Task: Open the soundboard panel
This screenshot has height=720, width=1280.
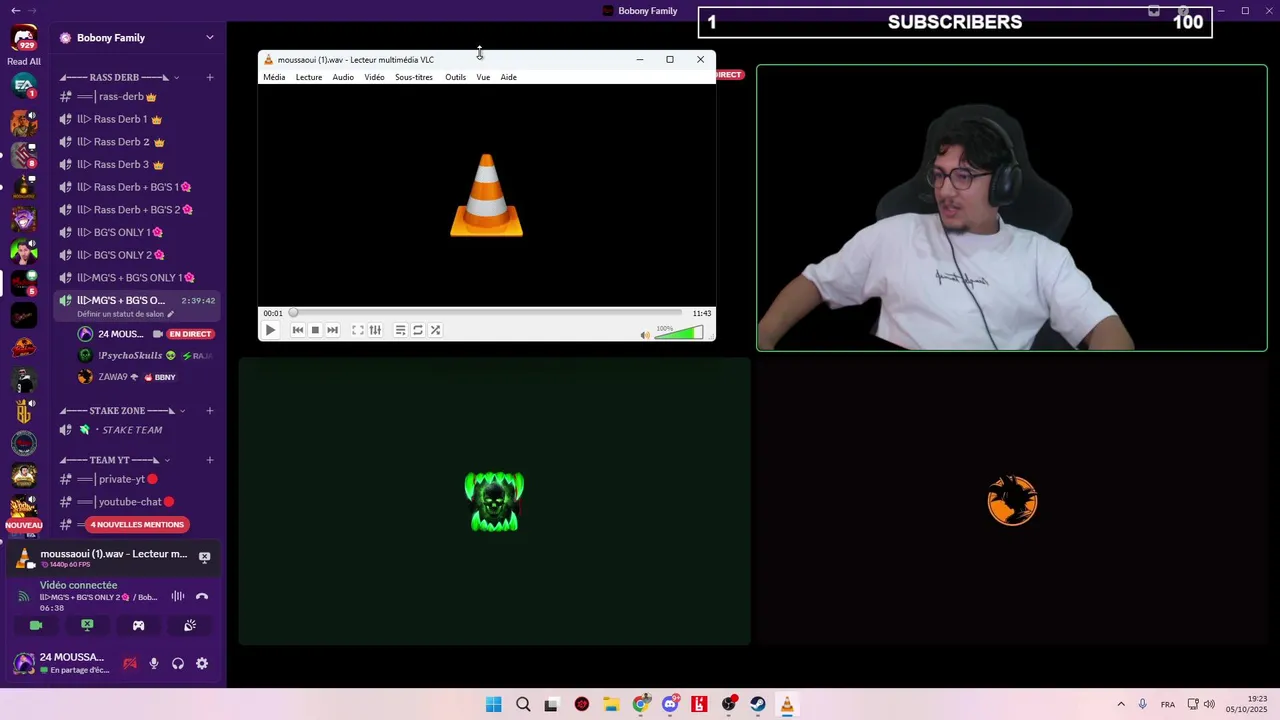Action: 190,625
